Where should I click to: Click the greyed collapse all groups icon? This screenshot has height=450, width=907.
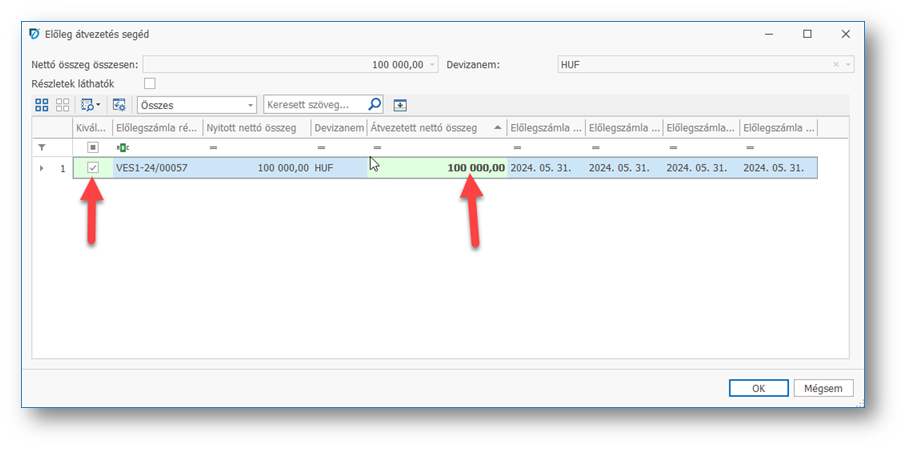(62, 104)
